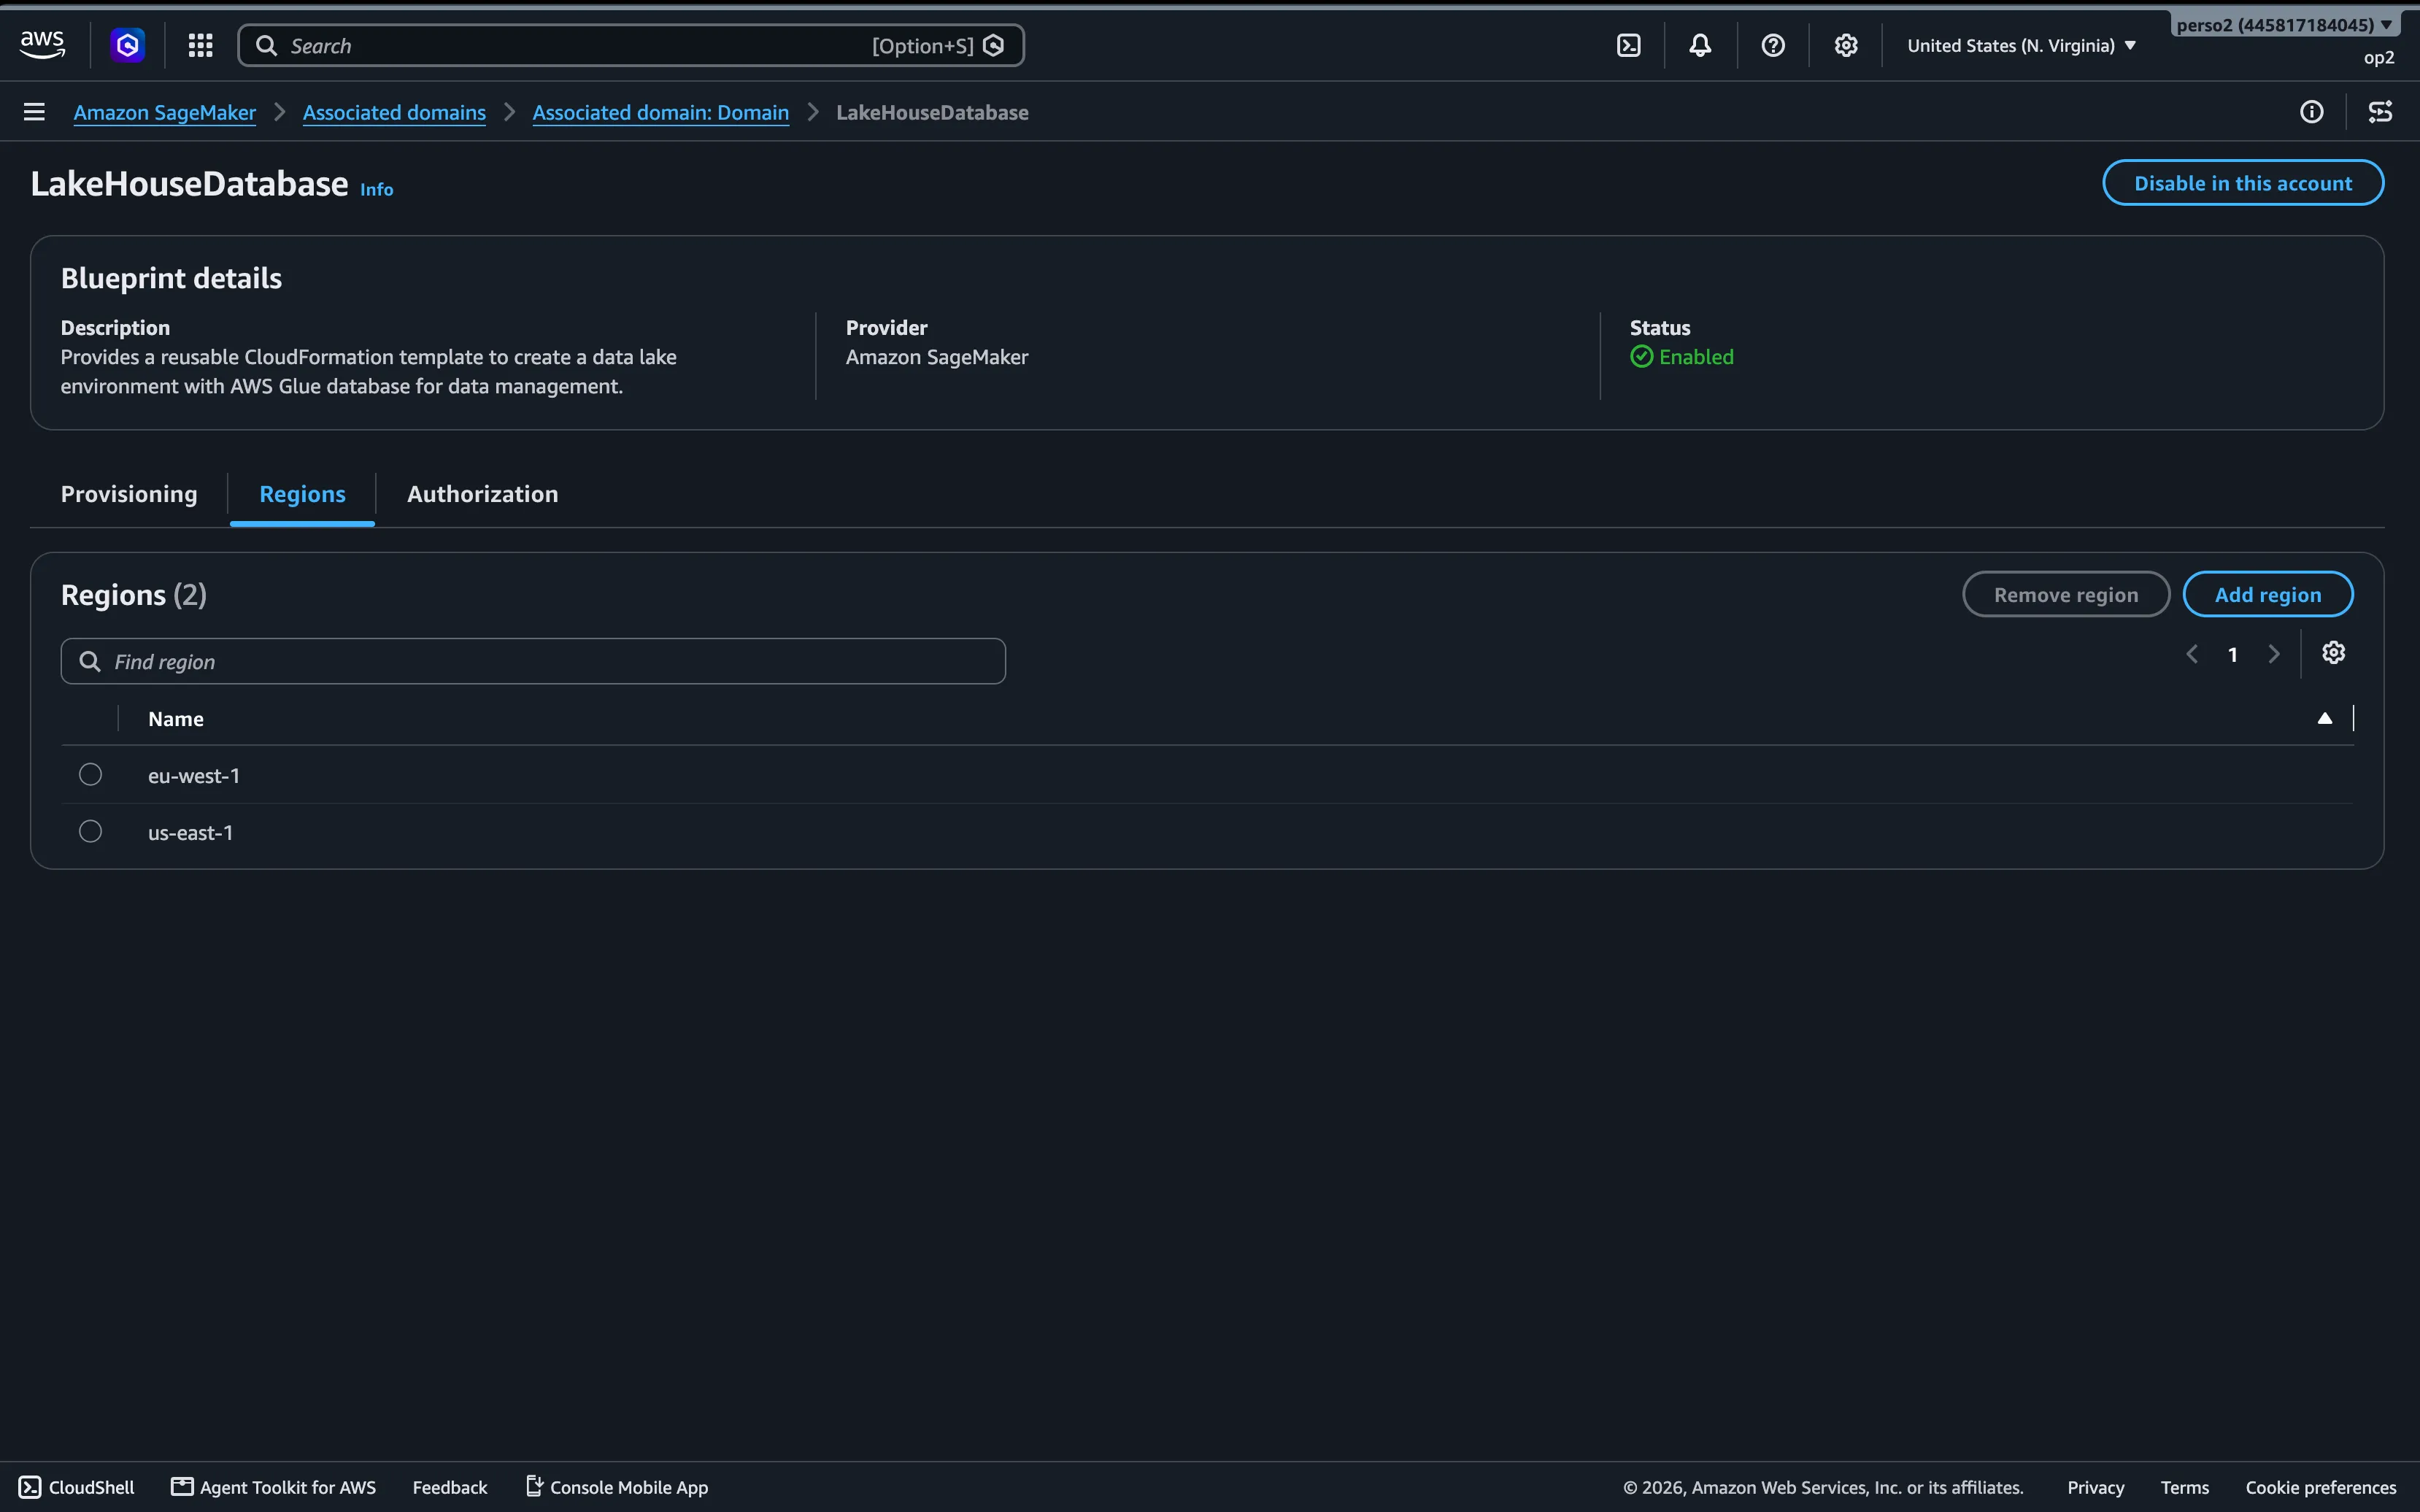Click page number 1 in pagination
This screenshot has width=2420, height=1512.
[x=2232, y=654]
